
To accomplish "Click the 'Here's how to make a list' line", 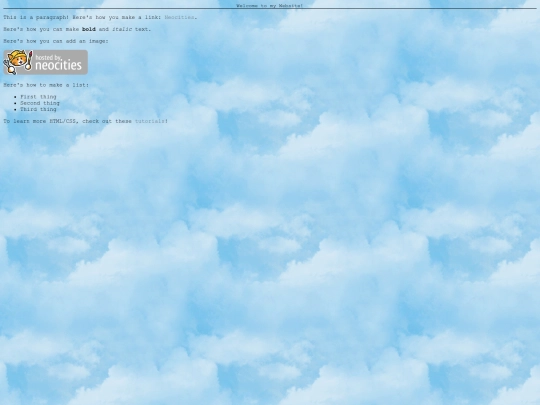I will [x=46, y=85].
